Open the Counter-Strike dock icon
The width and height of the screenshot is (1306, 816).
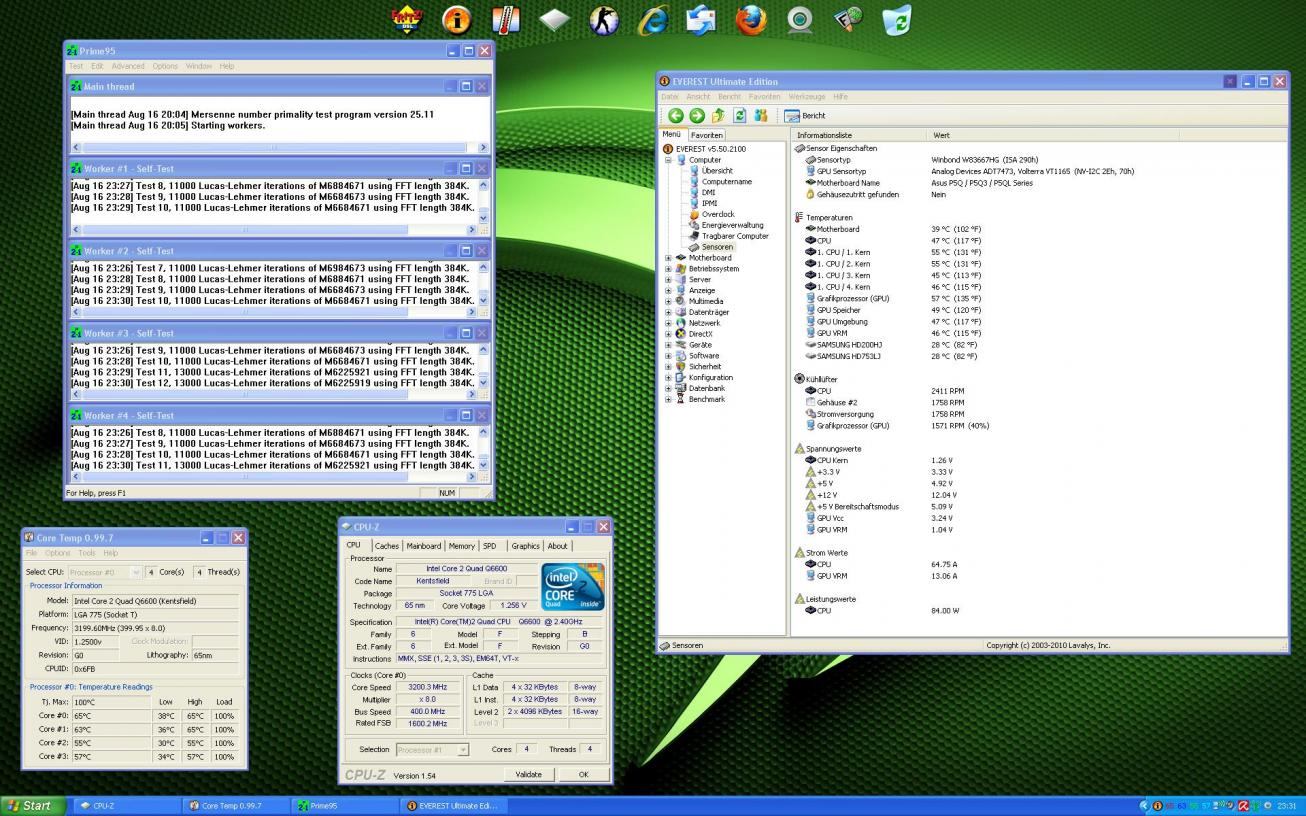tap(603, 19)
